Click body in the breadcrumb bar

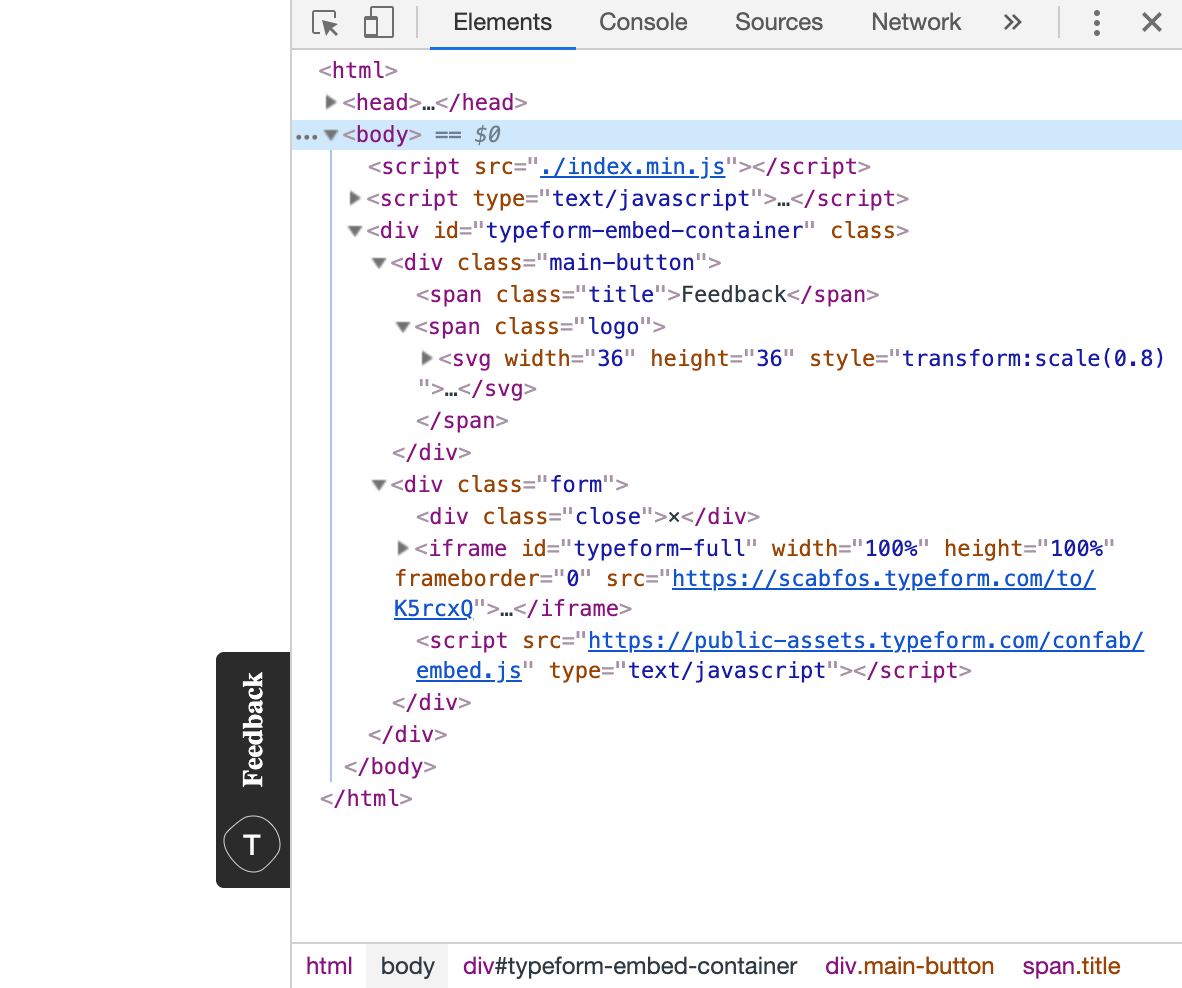point(407,966)
